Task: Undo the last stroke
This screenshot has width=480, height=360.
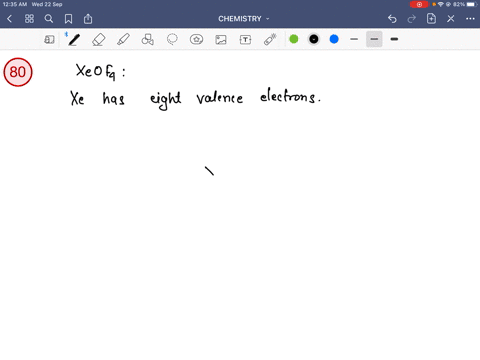Action: pos(392,19)
